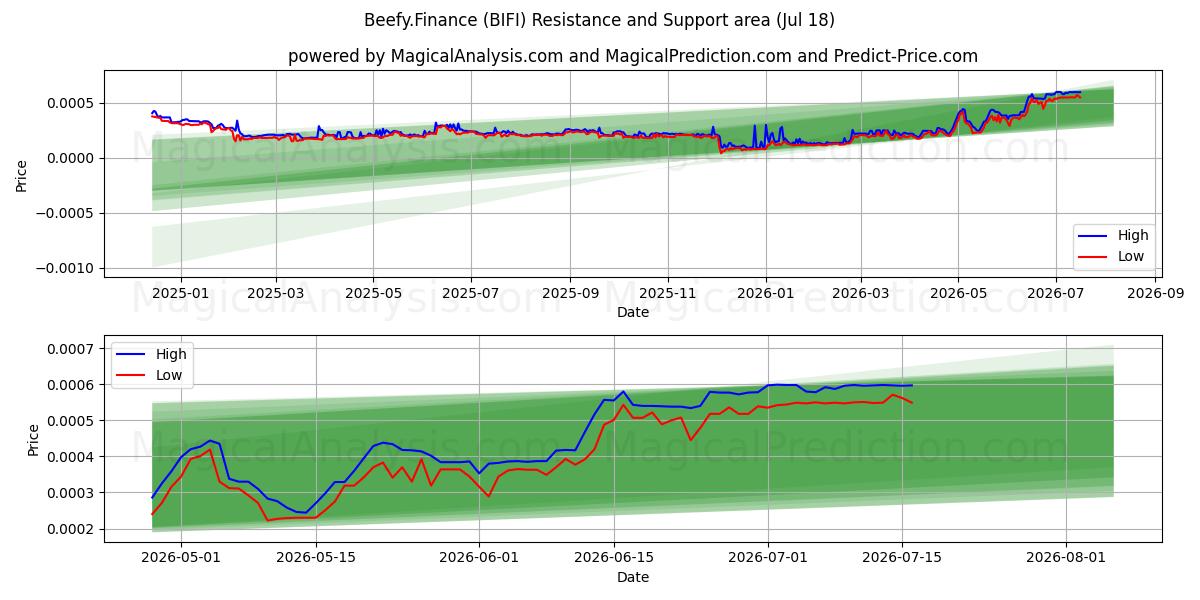The image size is (1200, 600).
Task: Click the '2025-03' date tick on top chart
Action: coord(275,294)
